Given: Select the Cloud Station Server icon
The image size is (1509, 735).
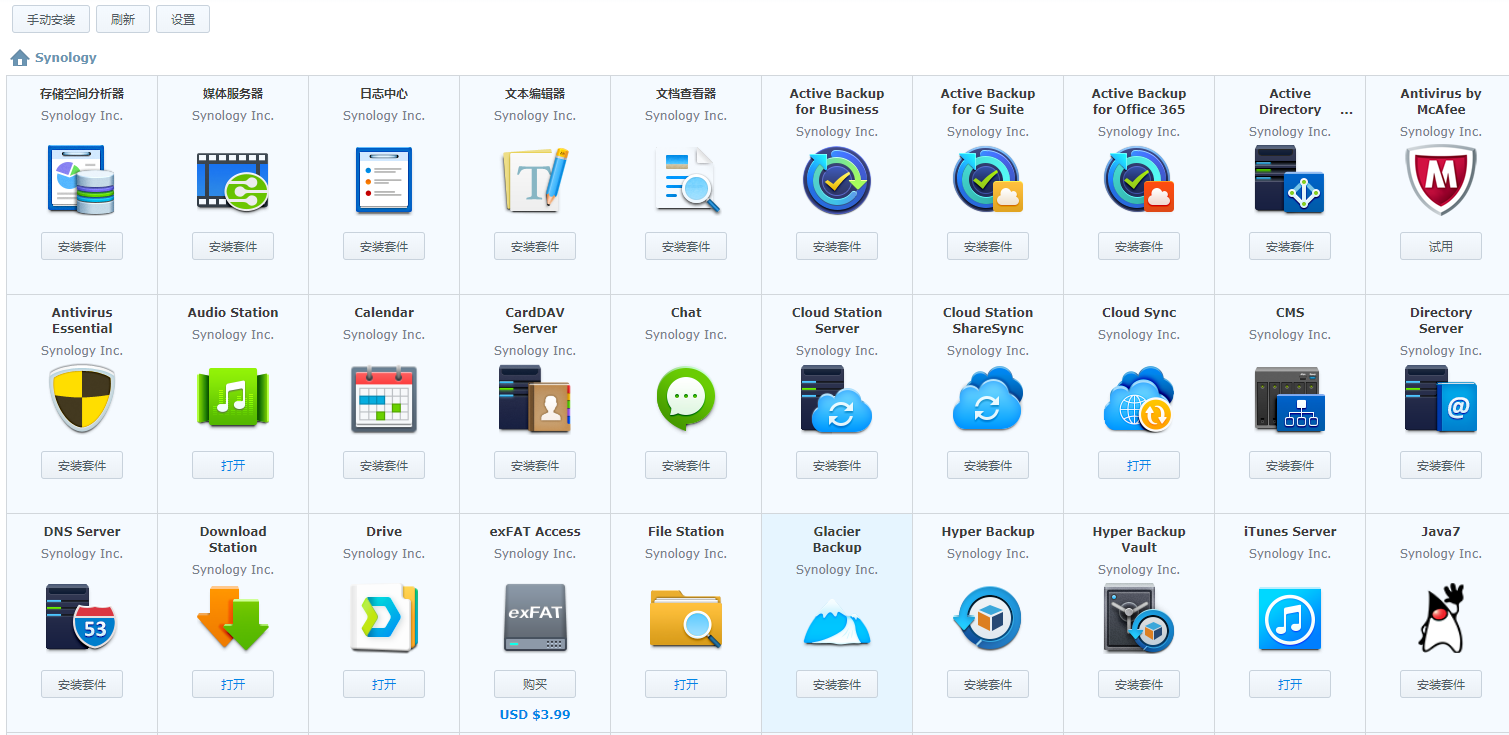Looking at the screenshot, I should click(837, 399).
